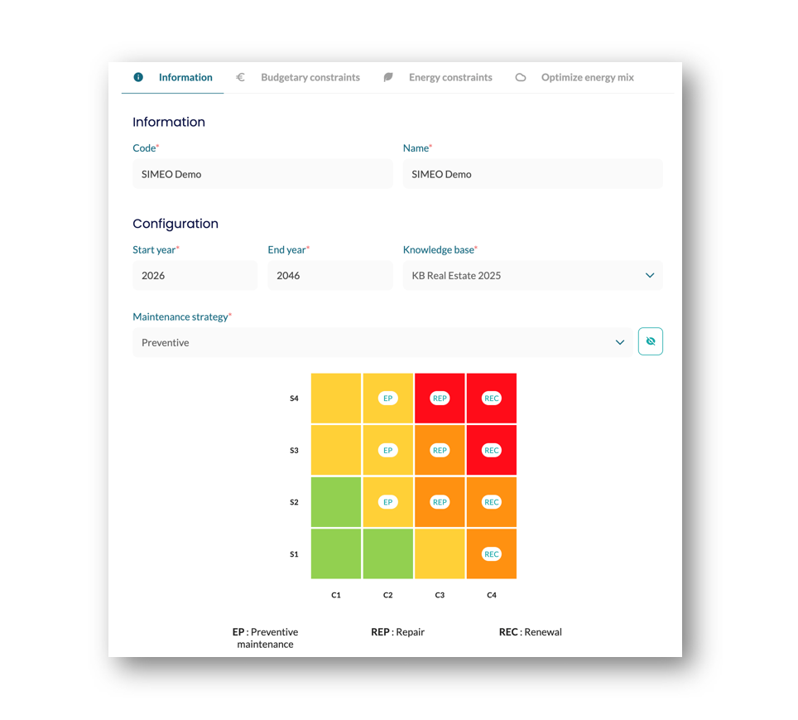Viewport: 798px width, 720px height.
Task: Focus the Start year field
Action: [x=194, y=275]
